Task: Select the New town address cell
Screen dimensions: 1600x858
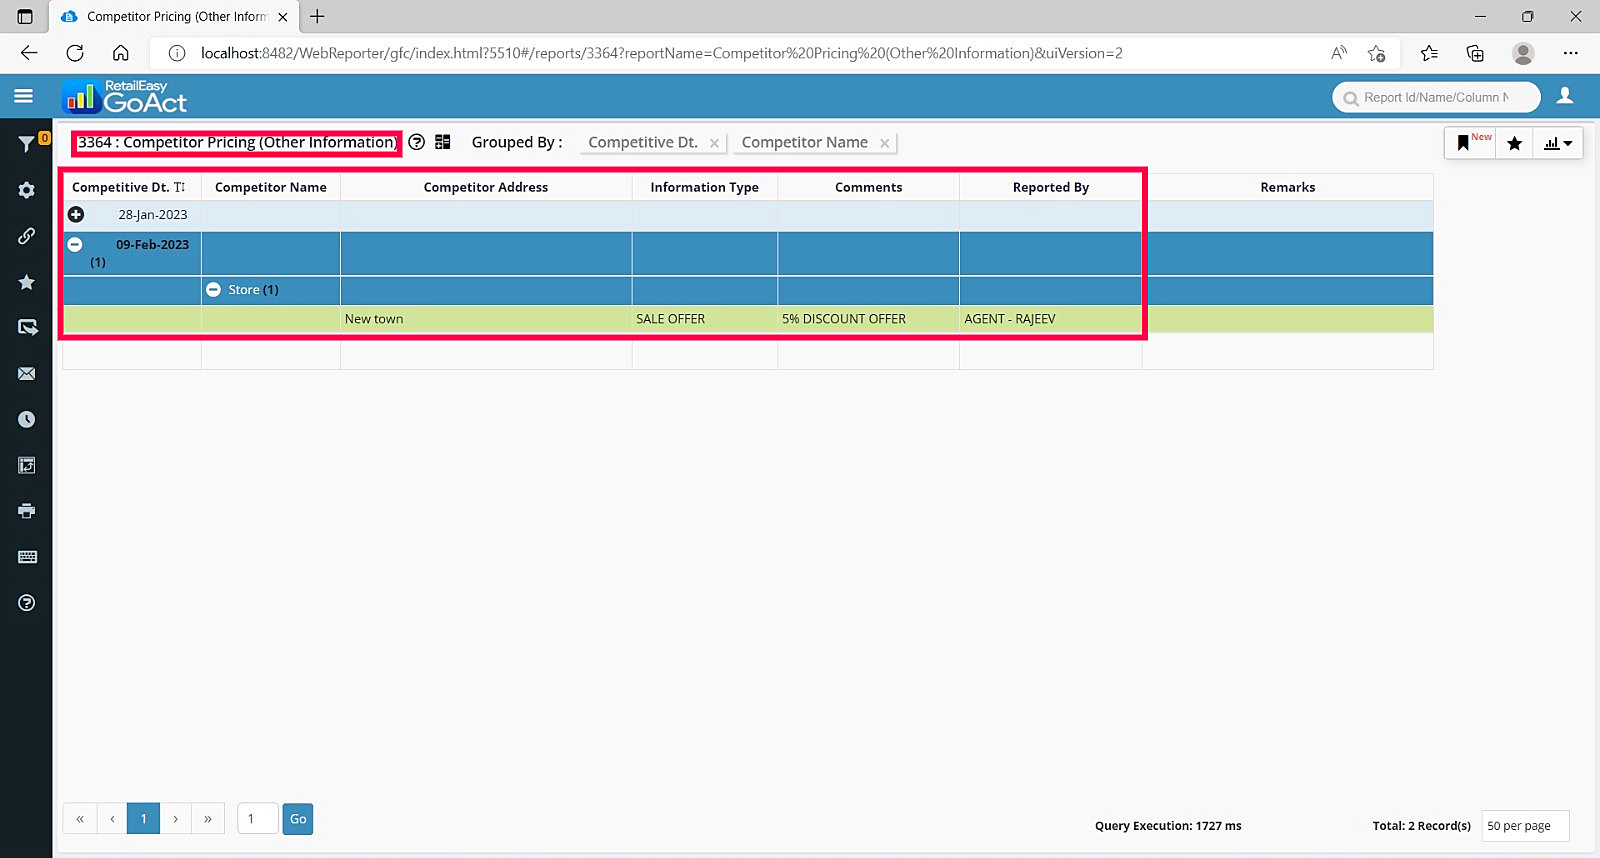Action: pyautogui.click(x=486, y=319)
